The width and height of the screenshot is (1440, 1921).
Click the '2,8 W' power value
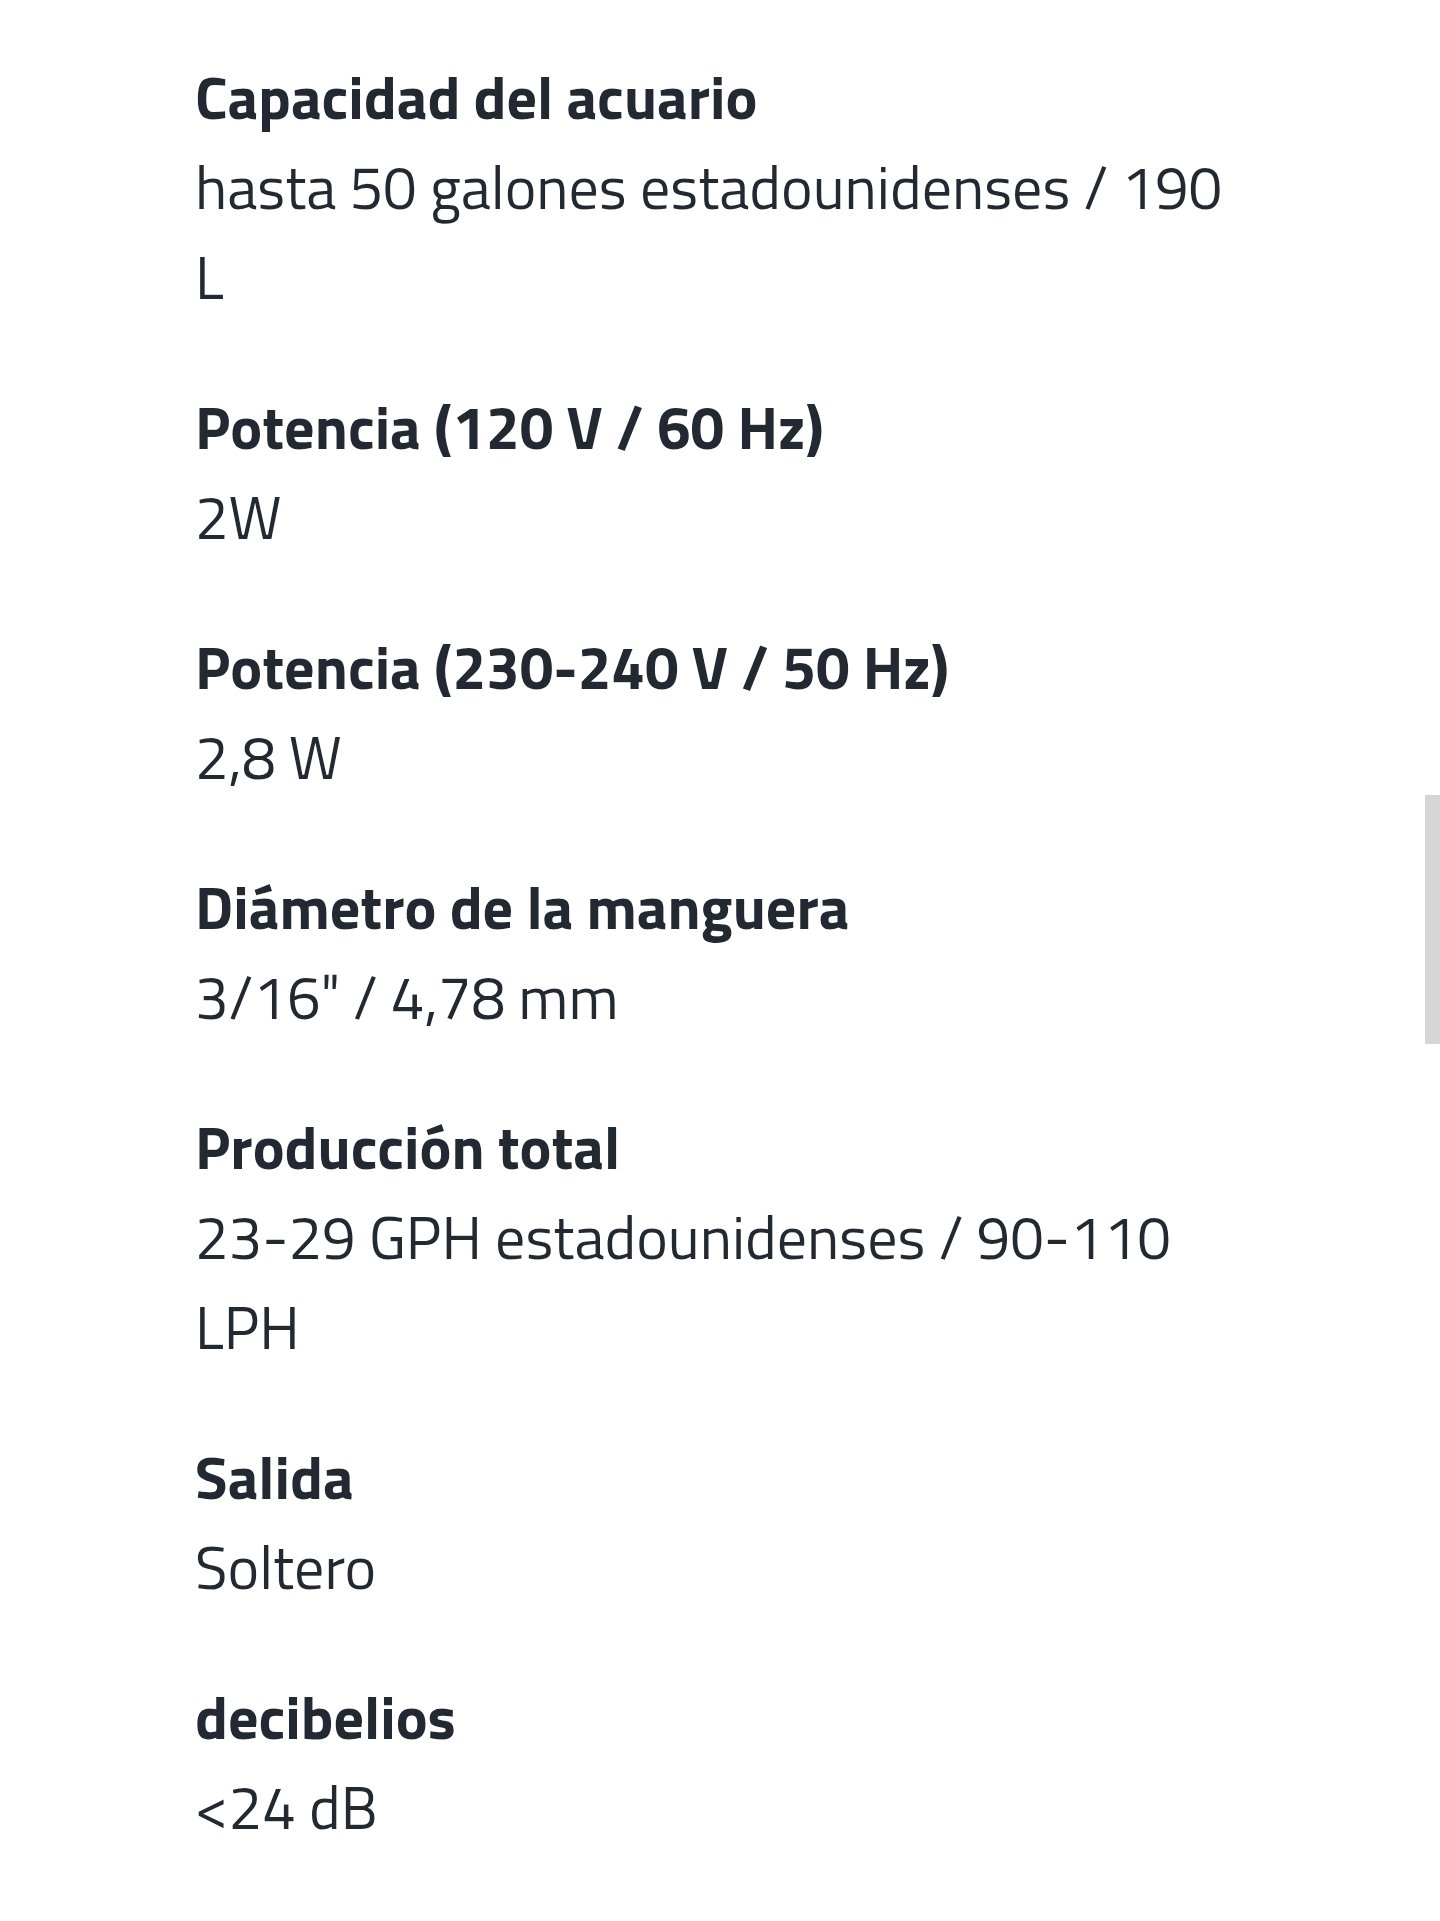click(x=268, y=759)
